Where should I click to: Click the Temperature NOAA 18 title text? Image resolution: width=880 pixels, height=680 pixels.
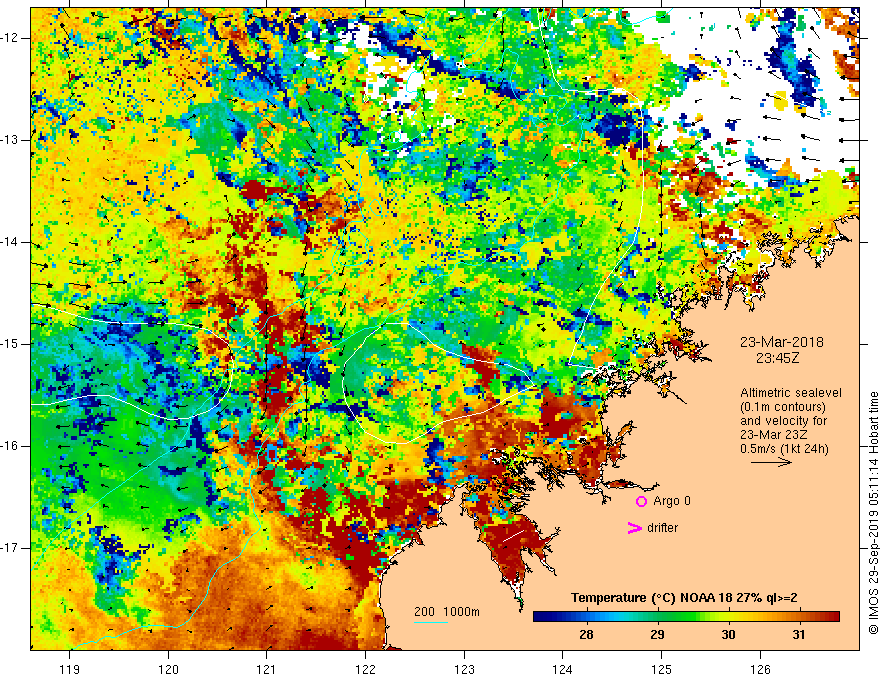tap(684, 598)
